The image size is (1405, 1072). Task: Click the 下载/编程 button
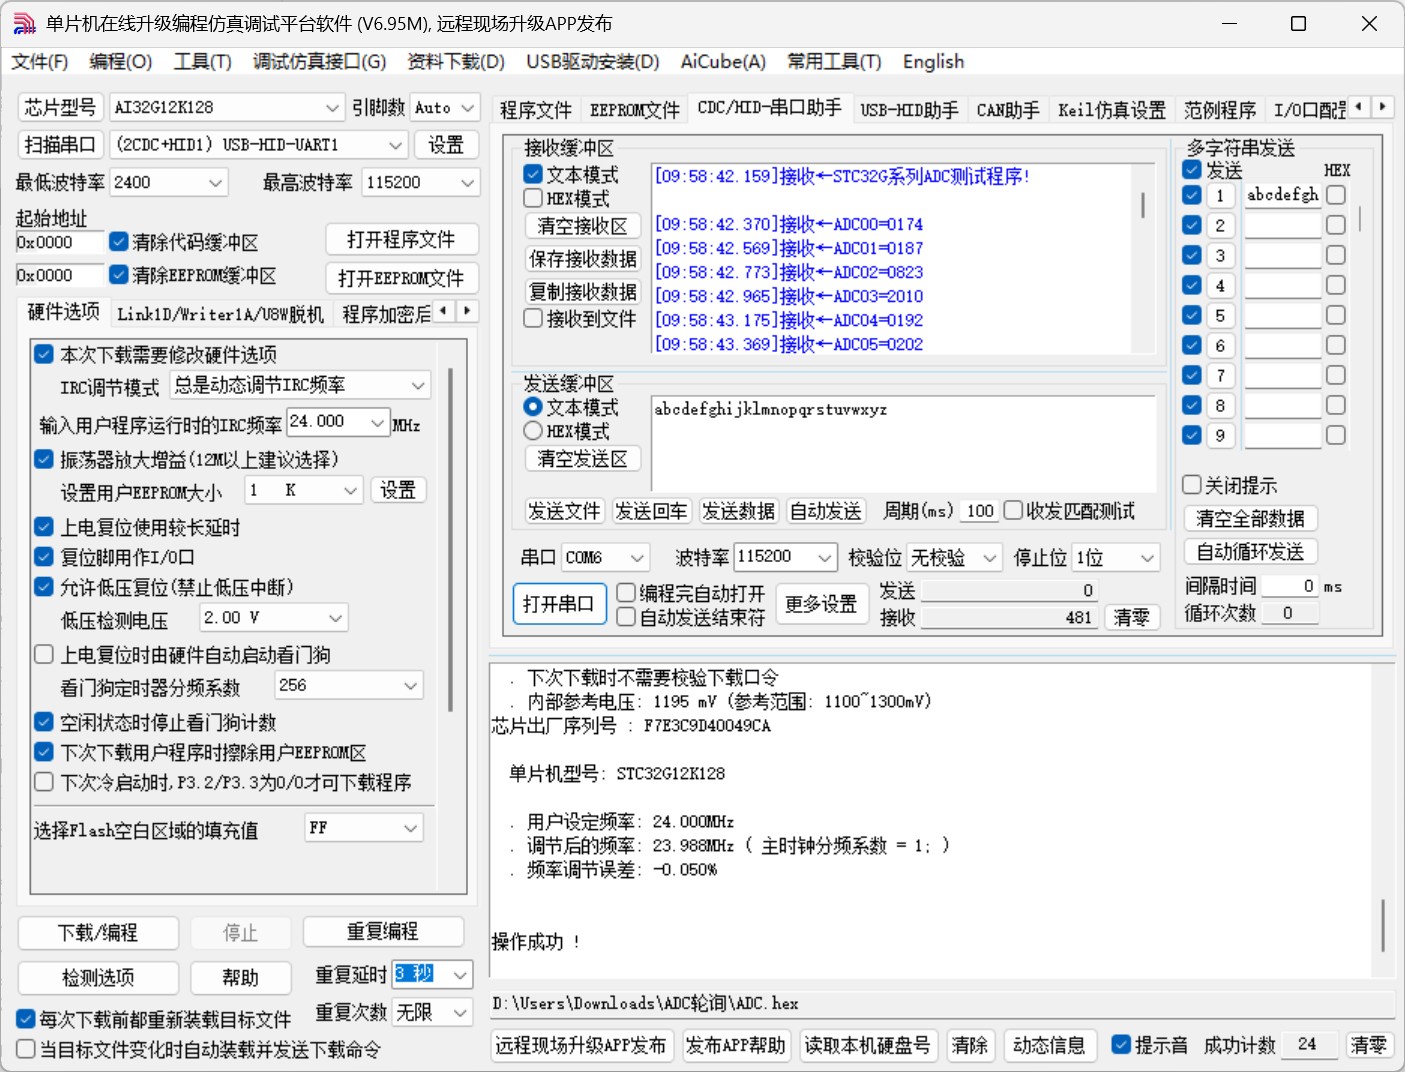tap(98, 933)
